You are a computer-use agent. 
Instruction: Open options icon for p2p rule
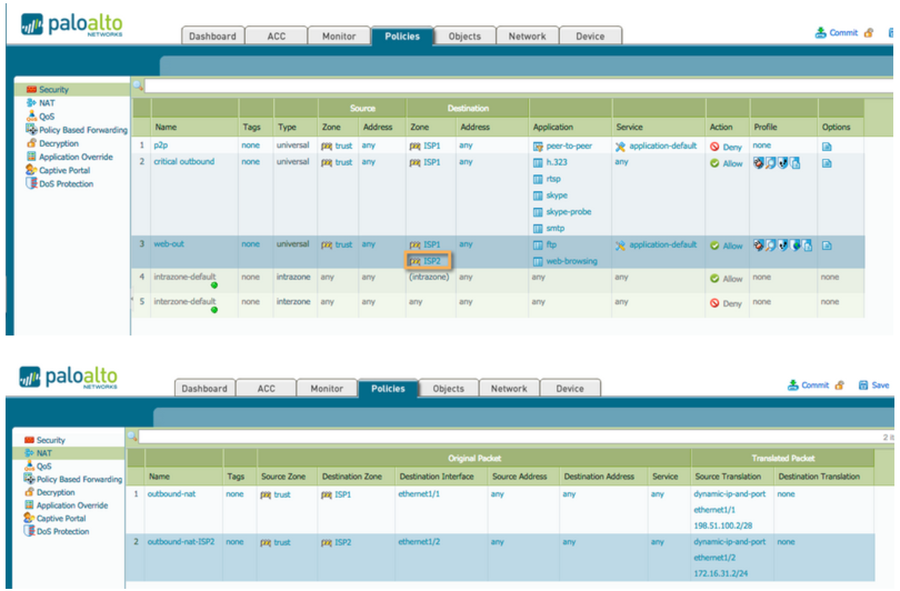[x=826, y=146]
